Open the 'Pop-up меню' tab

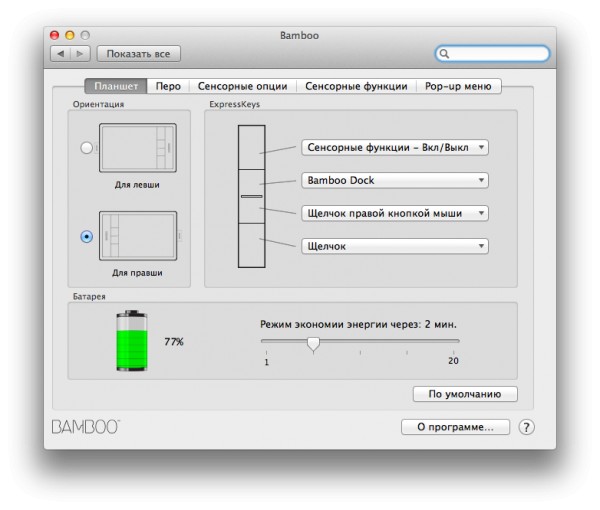pos(458,86)
